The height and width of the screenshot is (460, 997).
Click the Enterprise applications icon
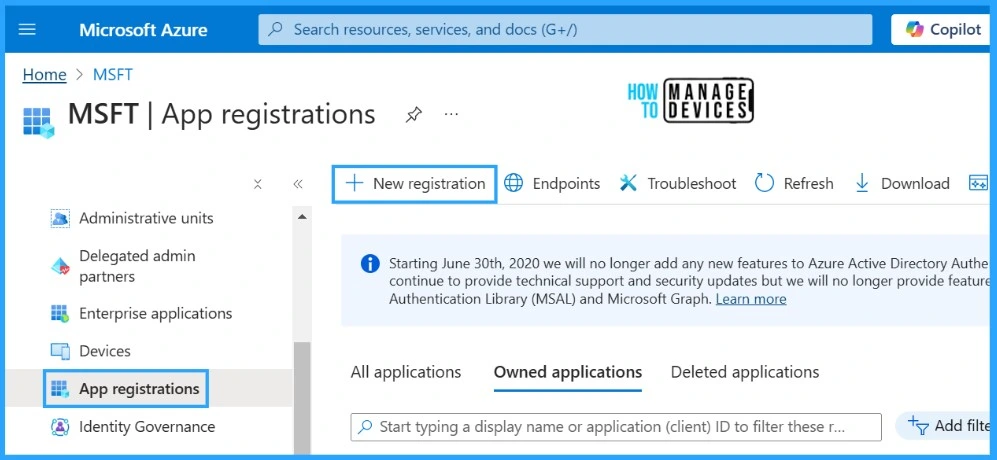(x=60, y=314)
